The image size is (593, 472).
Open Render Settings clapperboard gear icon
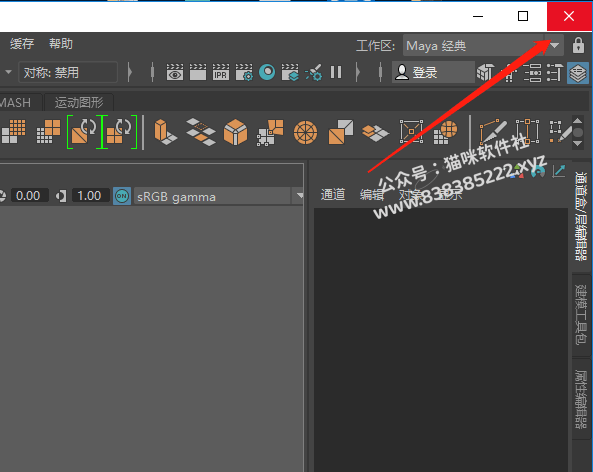tap(244, 72)
